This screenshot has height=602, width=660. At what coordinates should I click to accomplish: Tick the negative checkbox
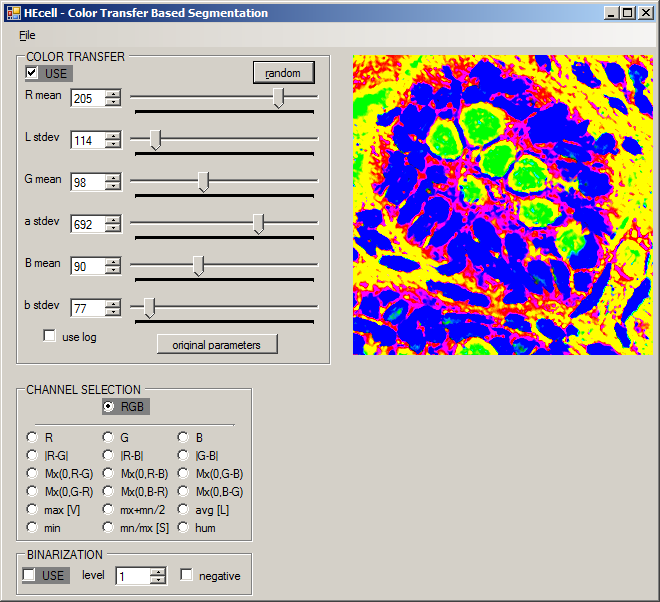click(186, 575)
